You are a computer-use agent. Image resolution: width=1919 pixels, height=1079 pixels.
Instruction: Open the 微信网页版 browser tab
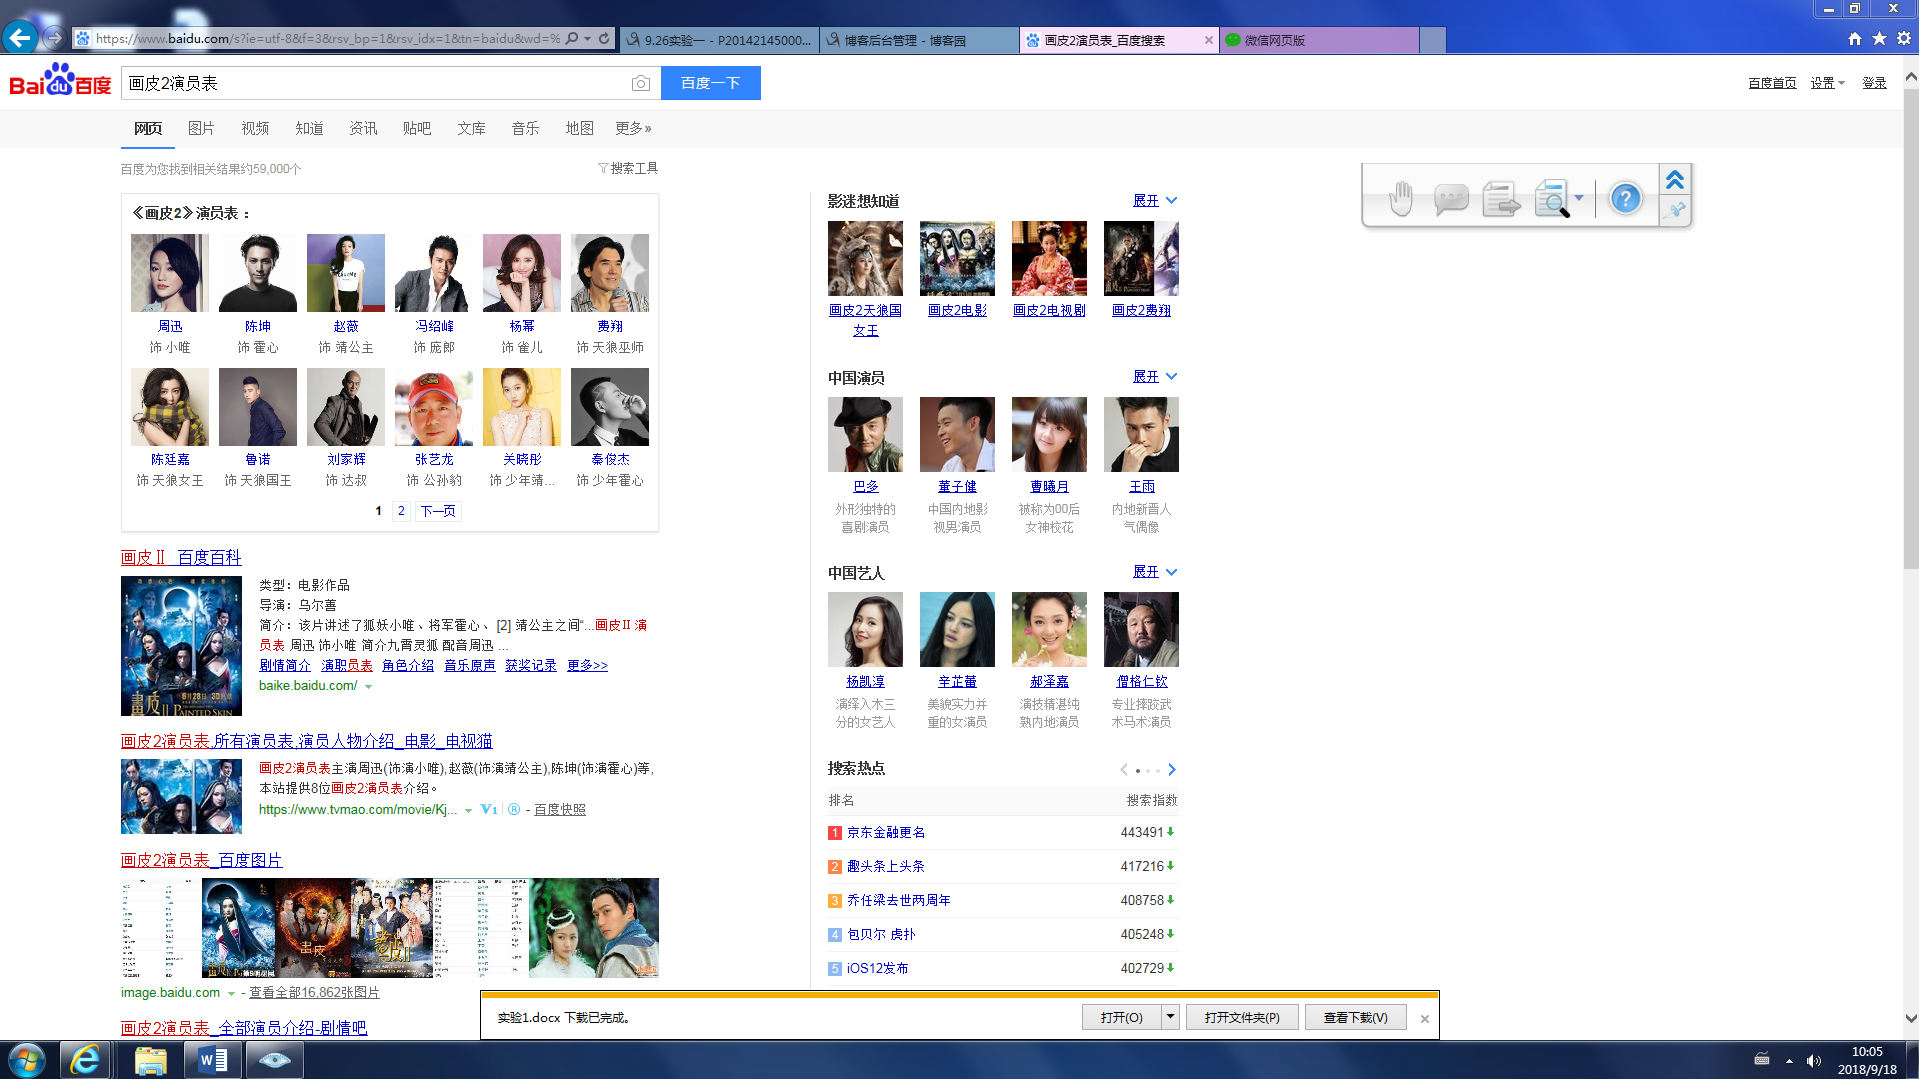[x=1319, y=40]
